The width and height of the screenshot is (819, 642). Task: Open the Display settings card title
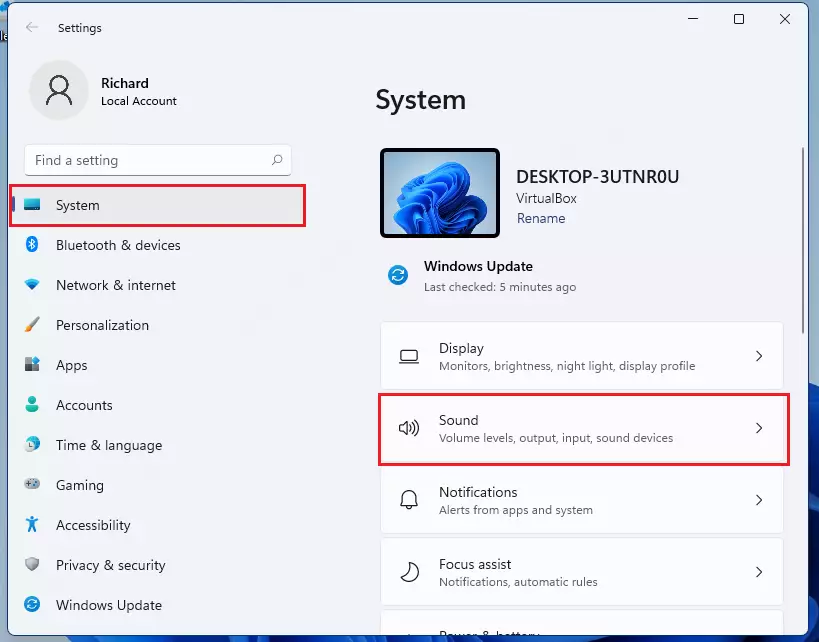pos(461,348)
